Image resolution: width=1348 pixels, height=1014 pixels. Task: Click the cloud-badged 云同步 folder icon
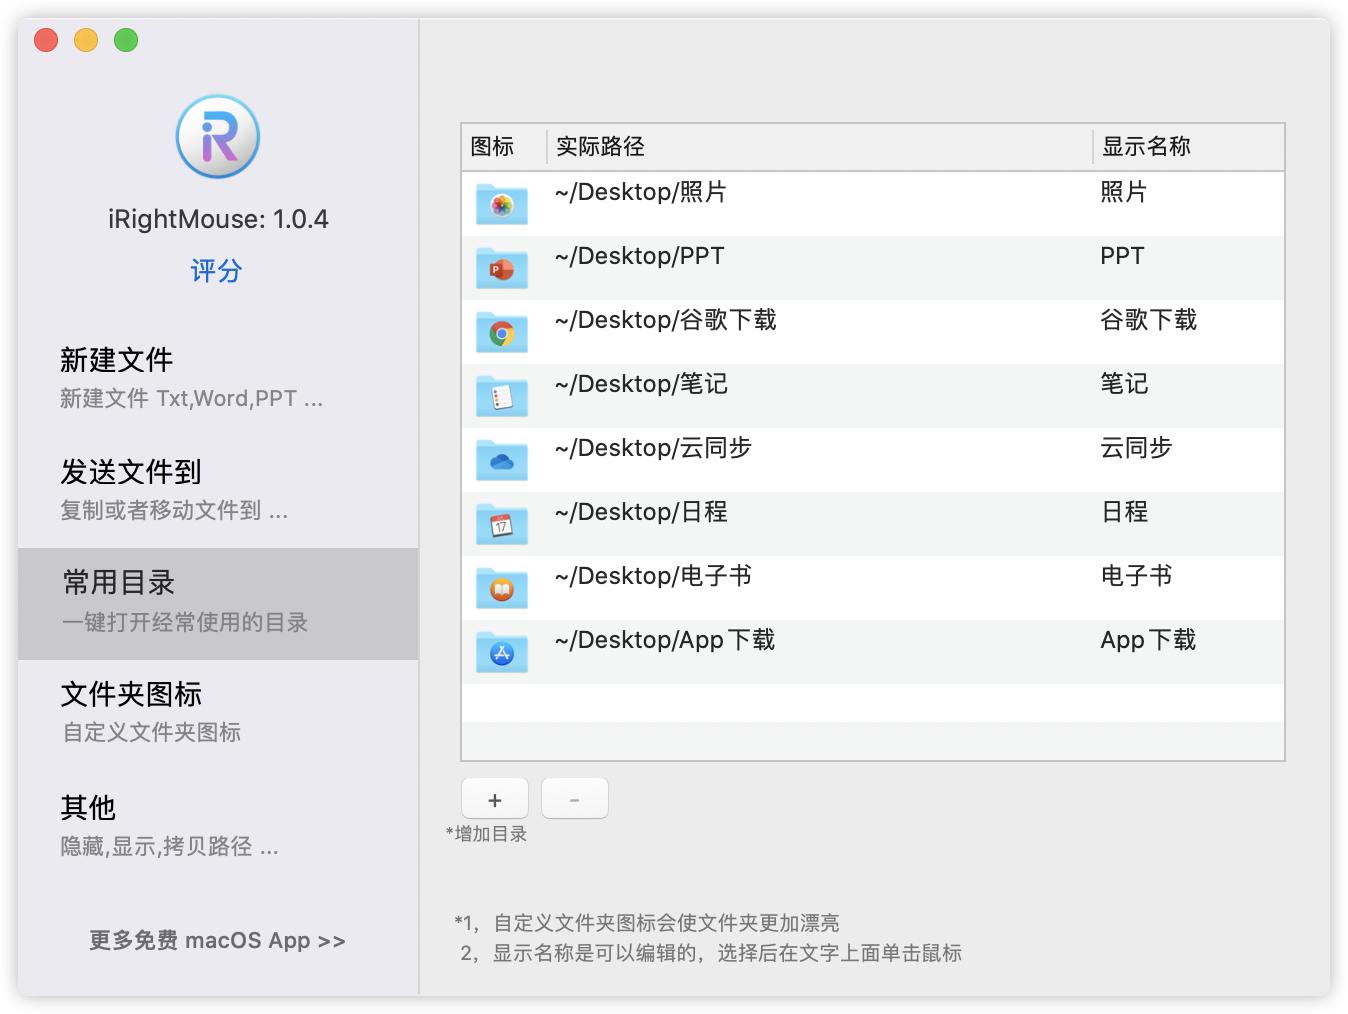tap(501, 460)
